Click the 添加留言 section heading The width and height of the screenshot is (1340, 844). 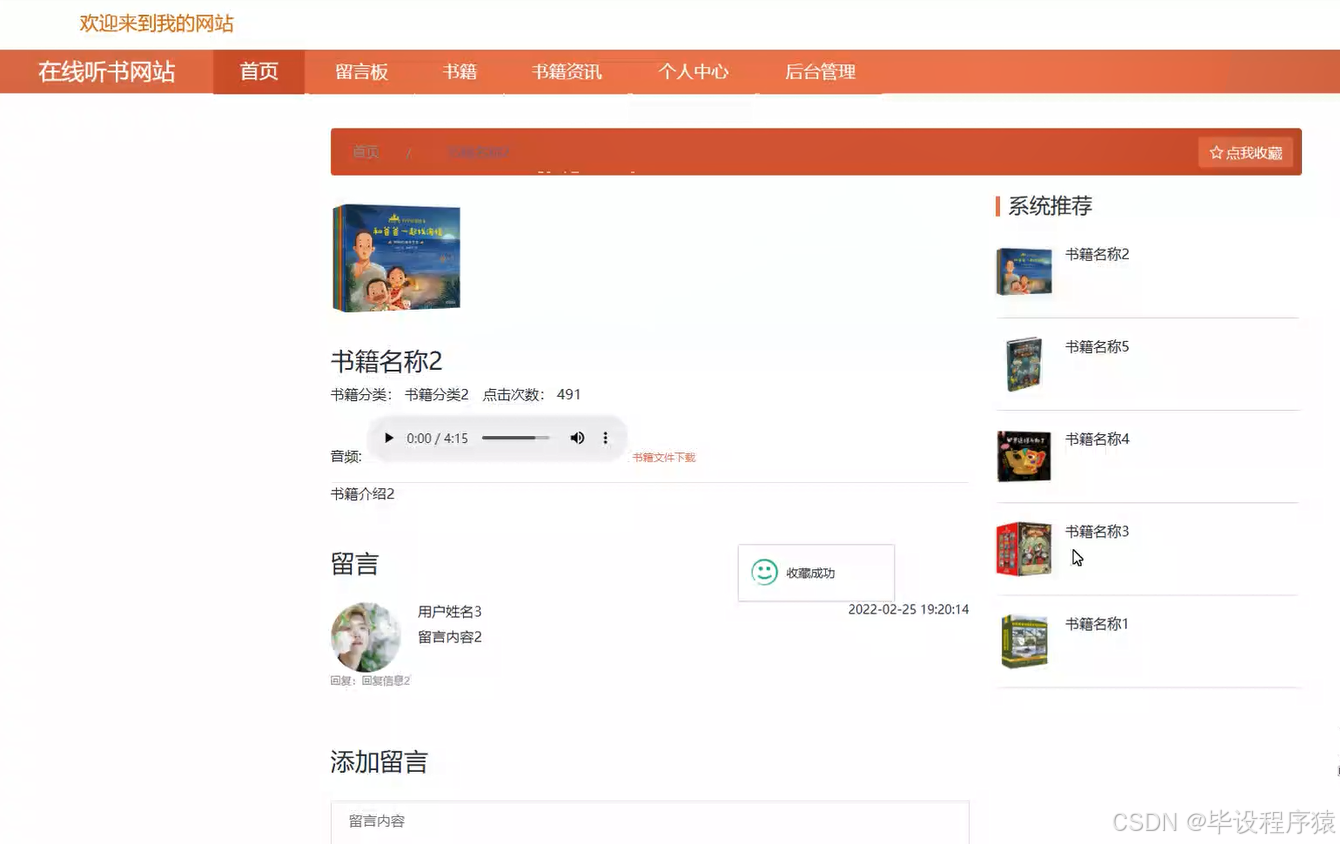379,762
